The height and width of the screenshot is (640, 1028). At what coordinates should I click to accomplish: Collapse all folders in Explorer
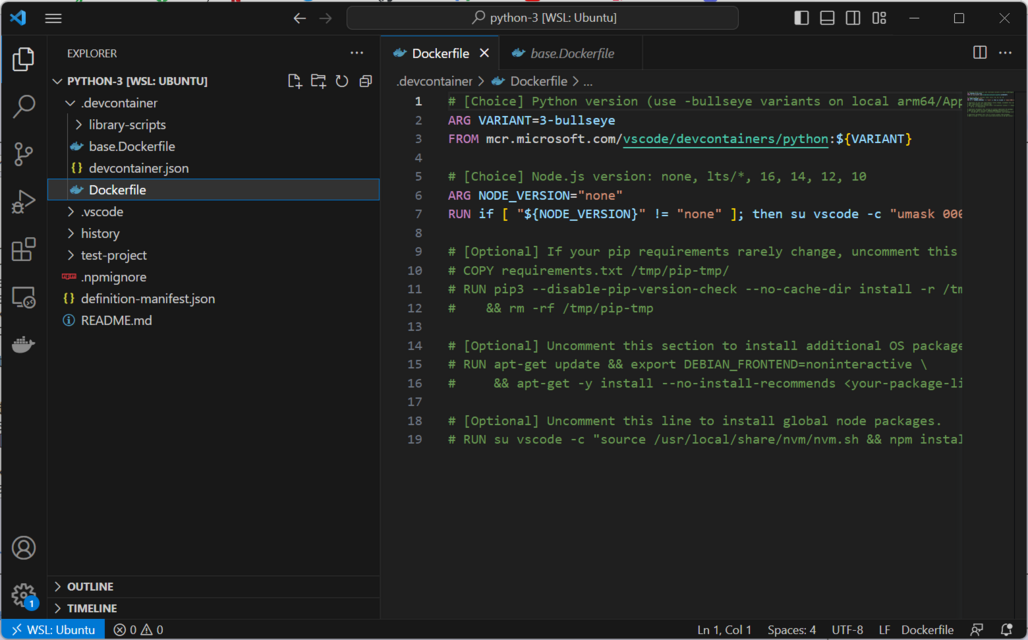tap(366, 81)
